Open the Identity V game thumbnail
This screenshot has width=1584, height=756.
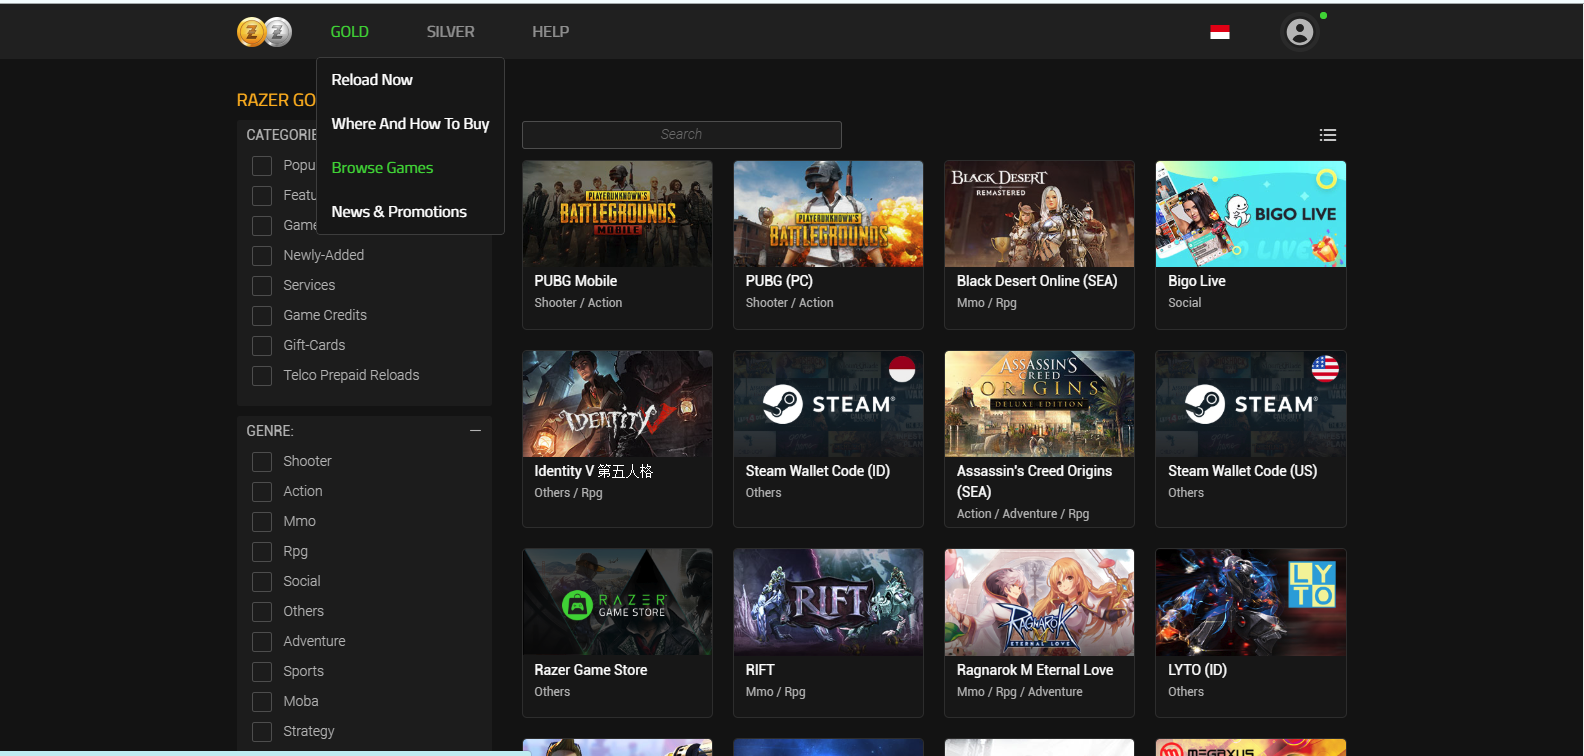[617, 404]
